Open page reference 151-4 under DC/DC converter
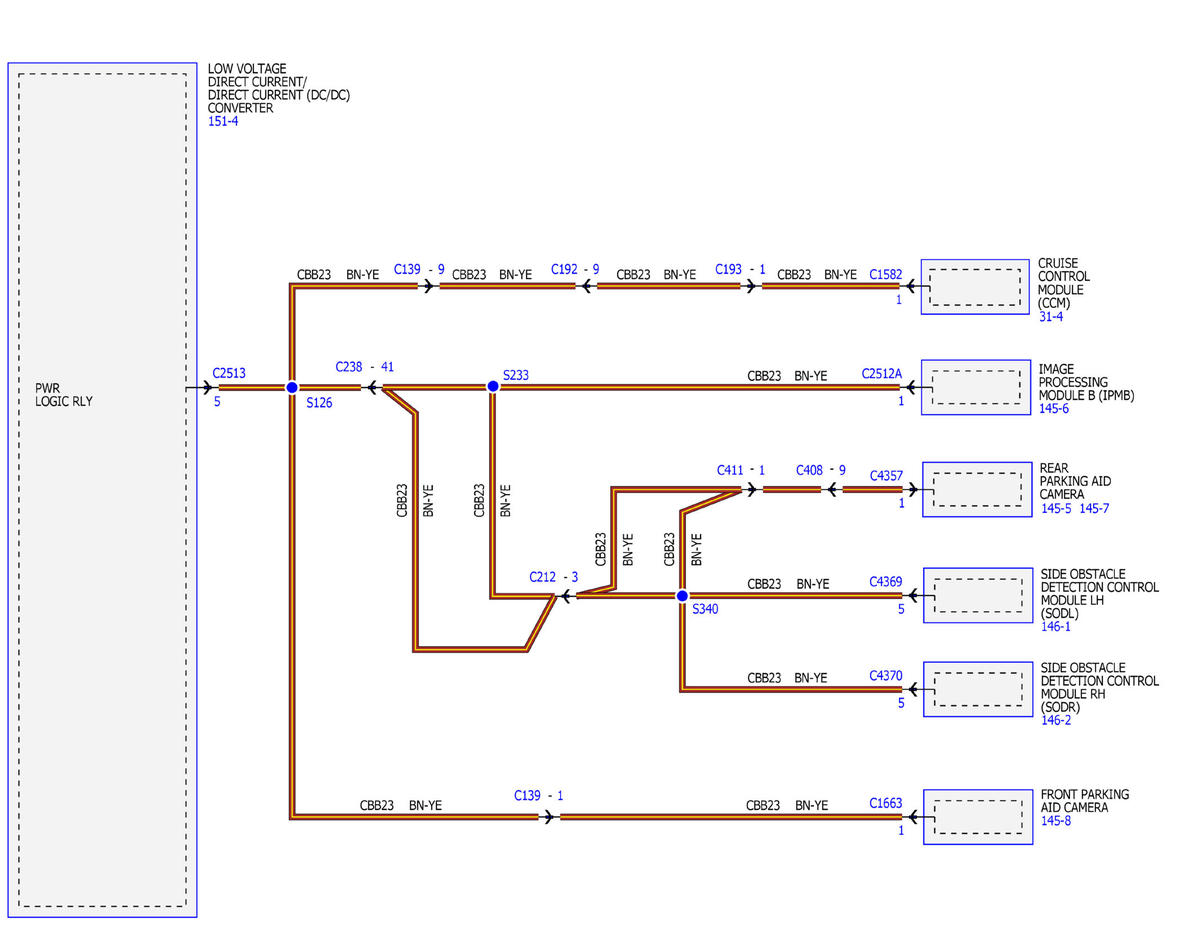The image size is (1200, 927). tap(223, 121)
